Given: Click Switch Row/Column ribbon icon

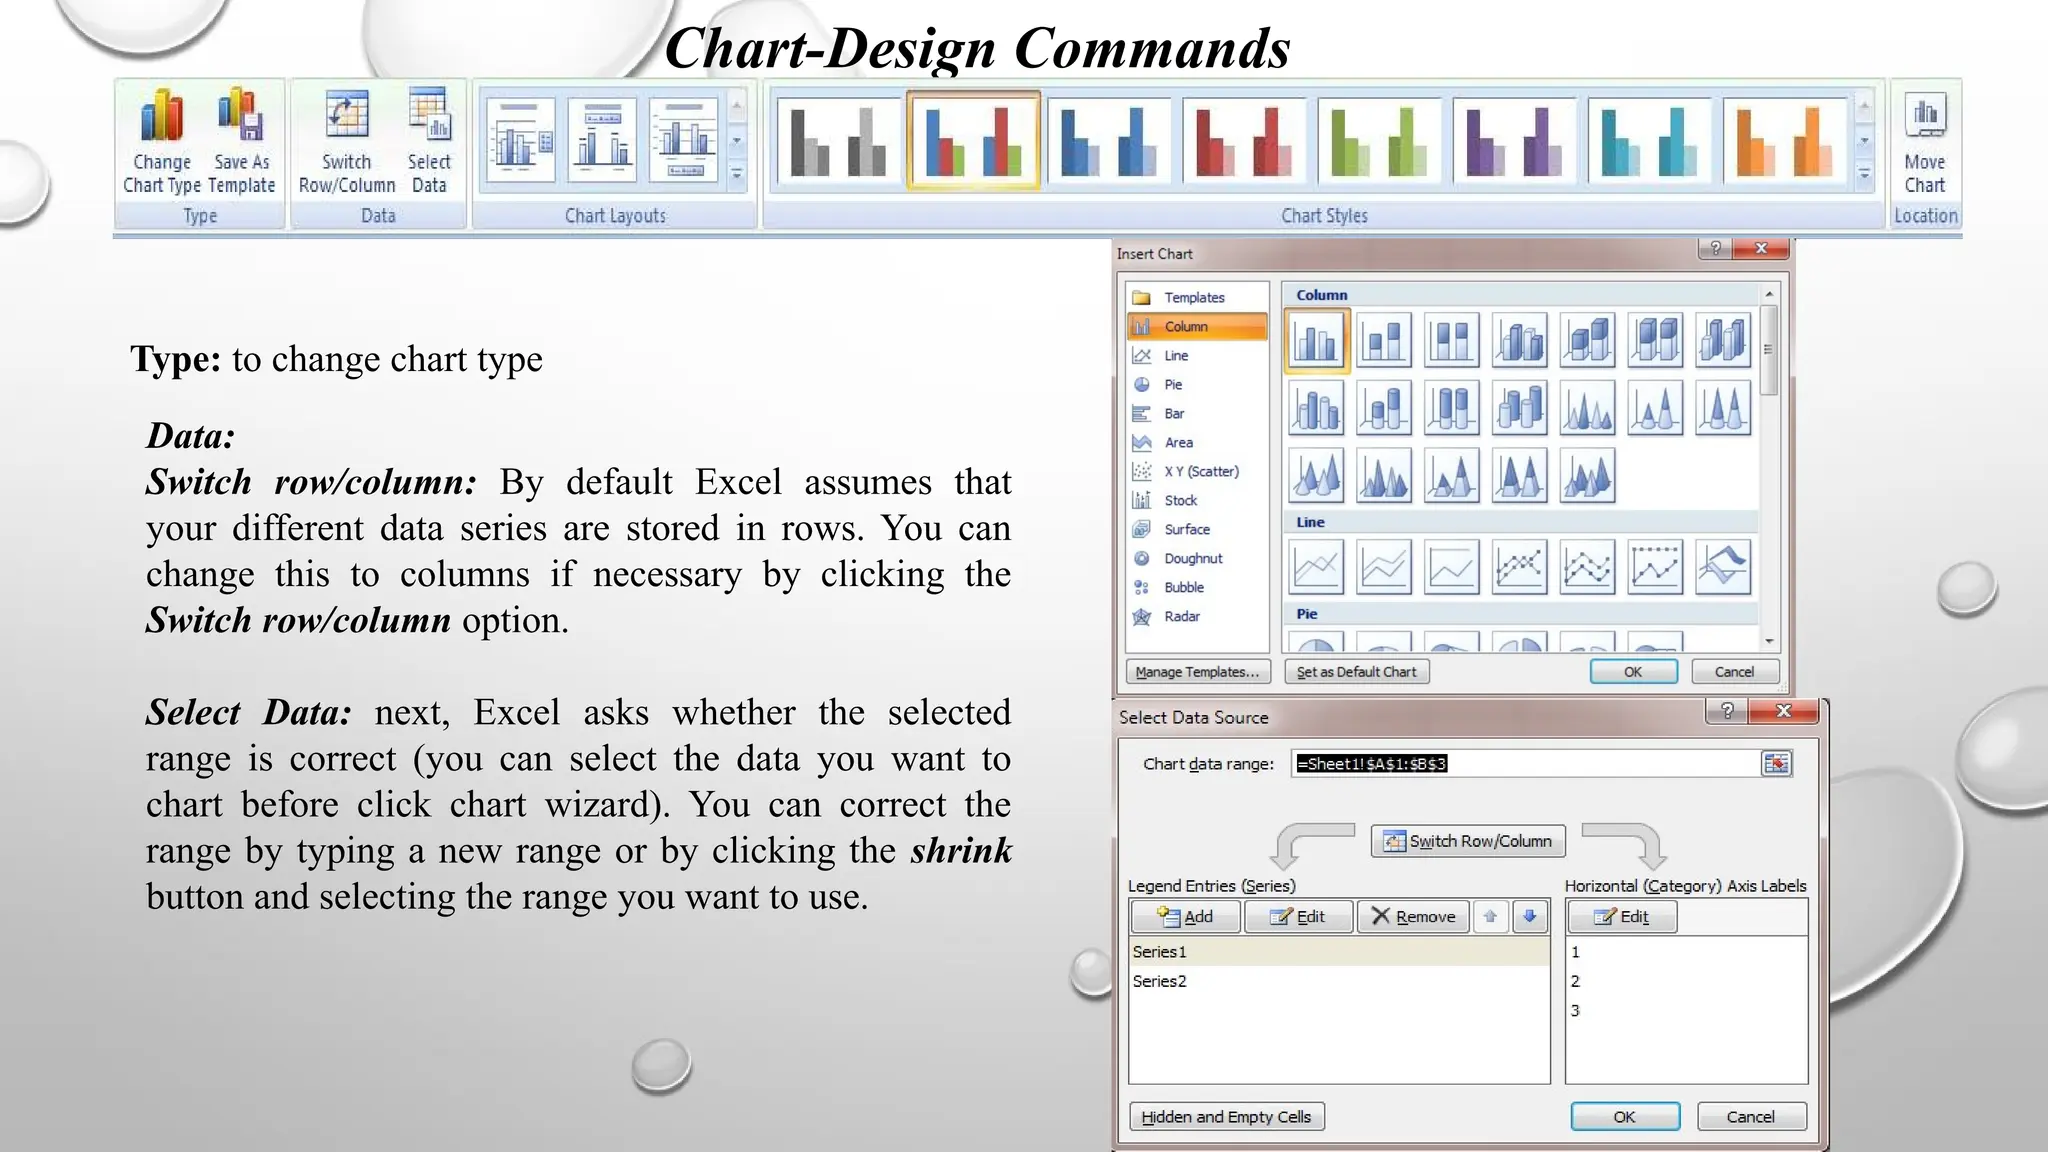Looking at the screenshot, I should [347, 141].
